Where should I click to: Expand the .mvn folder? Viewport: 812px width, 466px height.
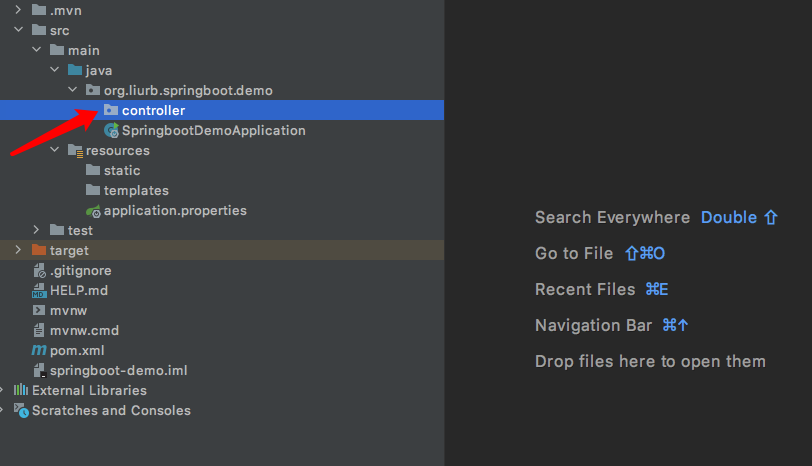tap(19, 9)
